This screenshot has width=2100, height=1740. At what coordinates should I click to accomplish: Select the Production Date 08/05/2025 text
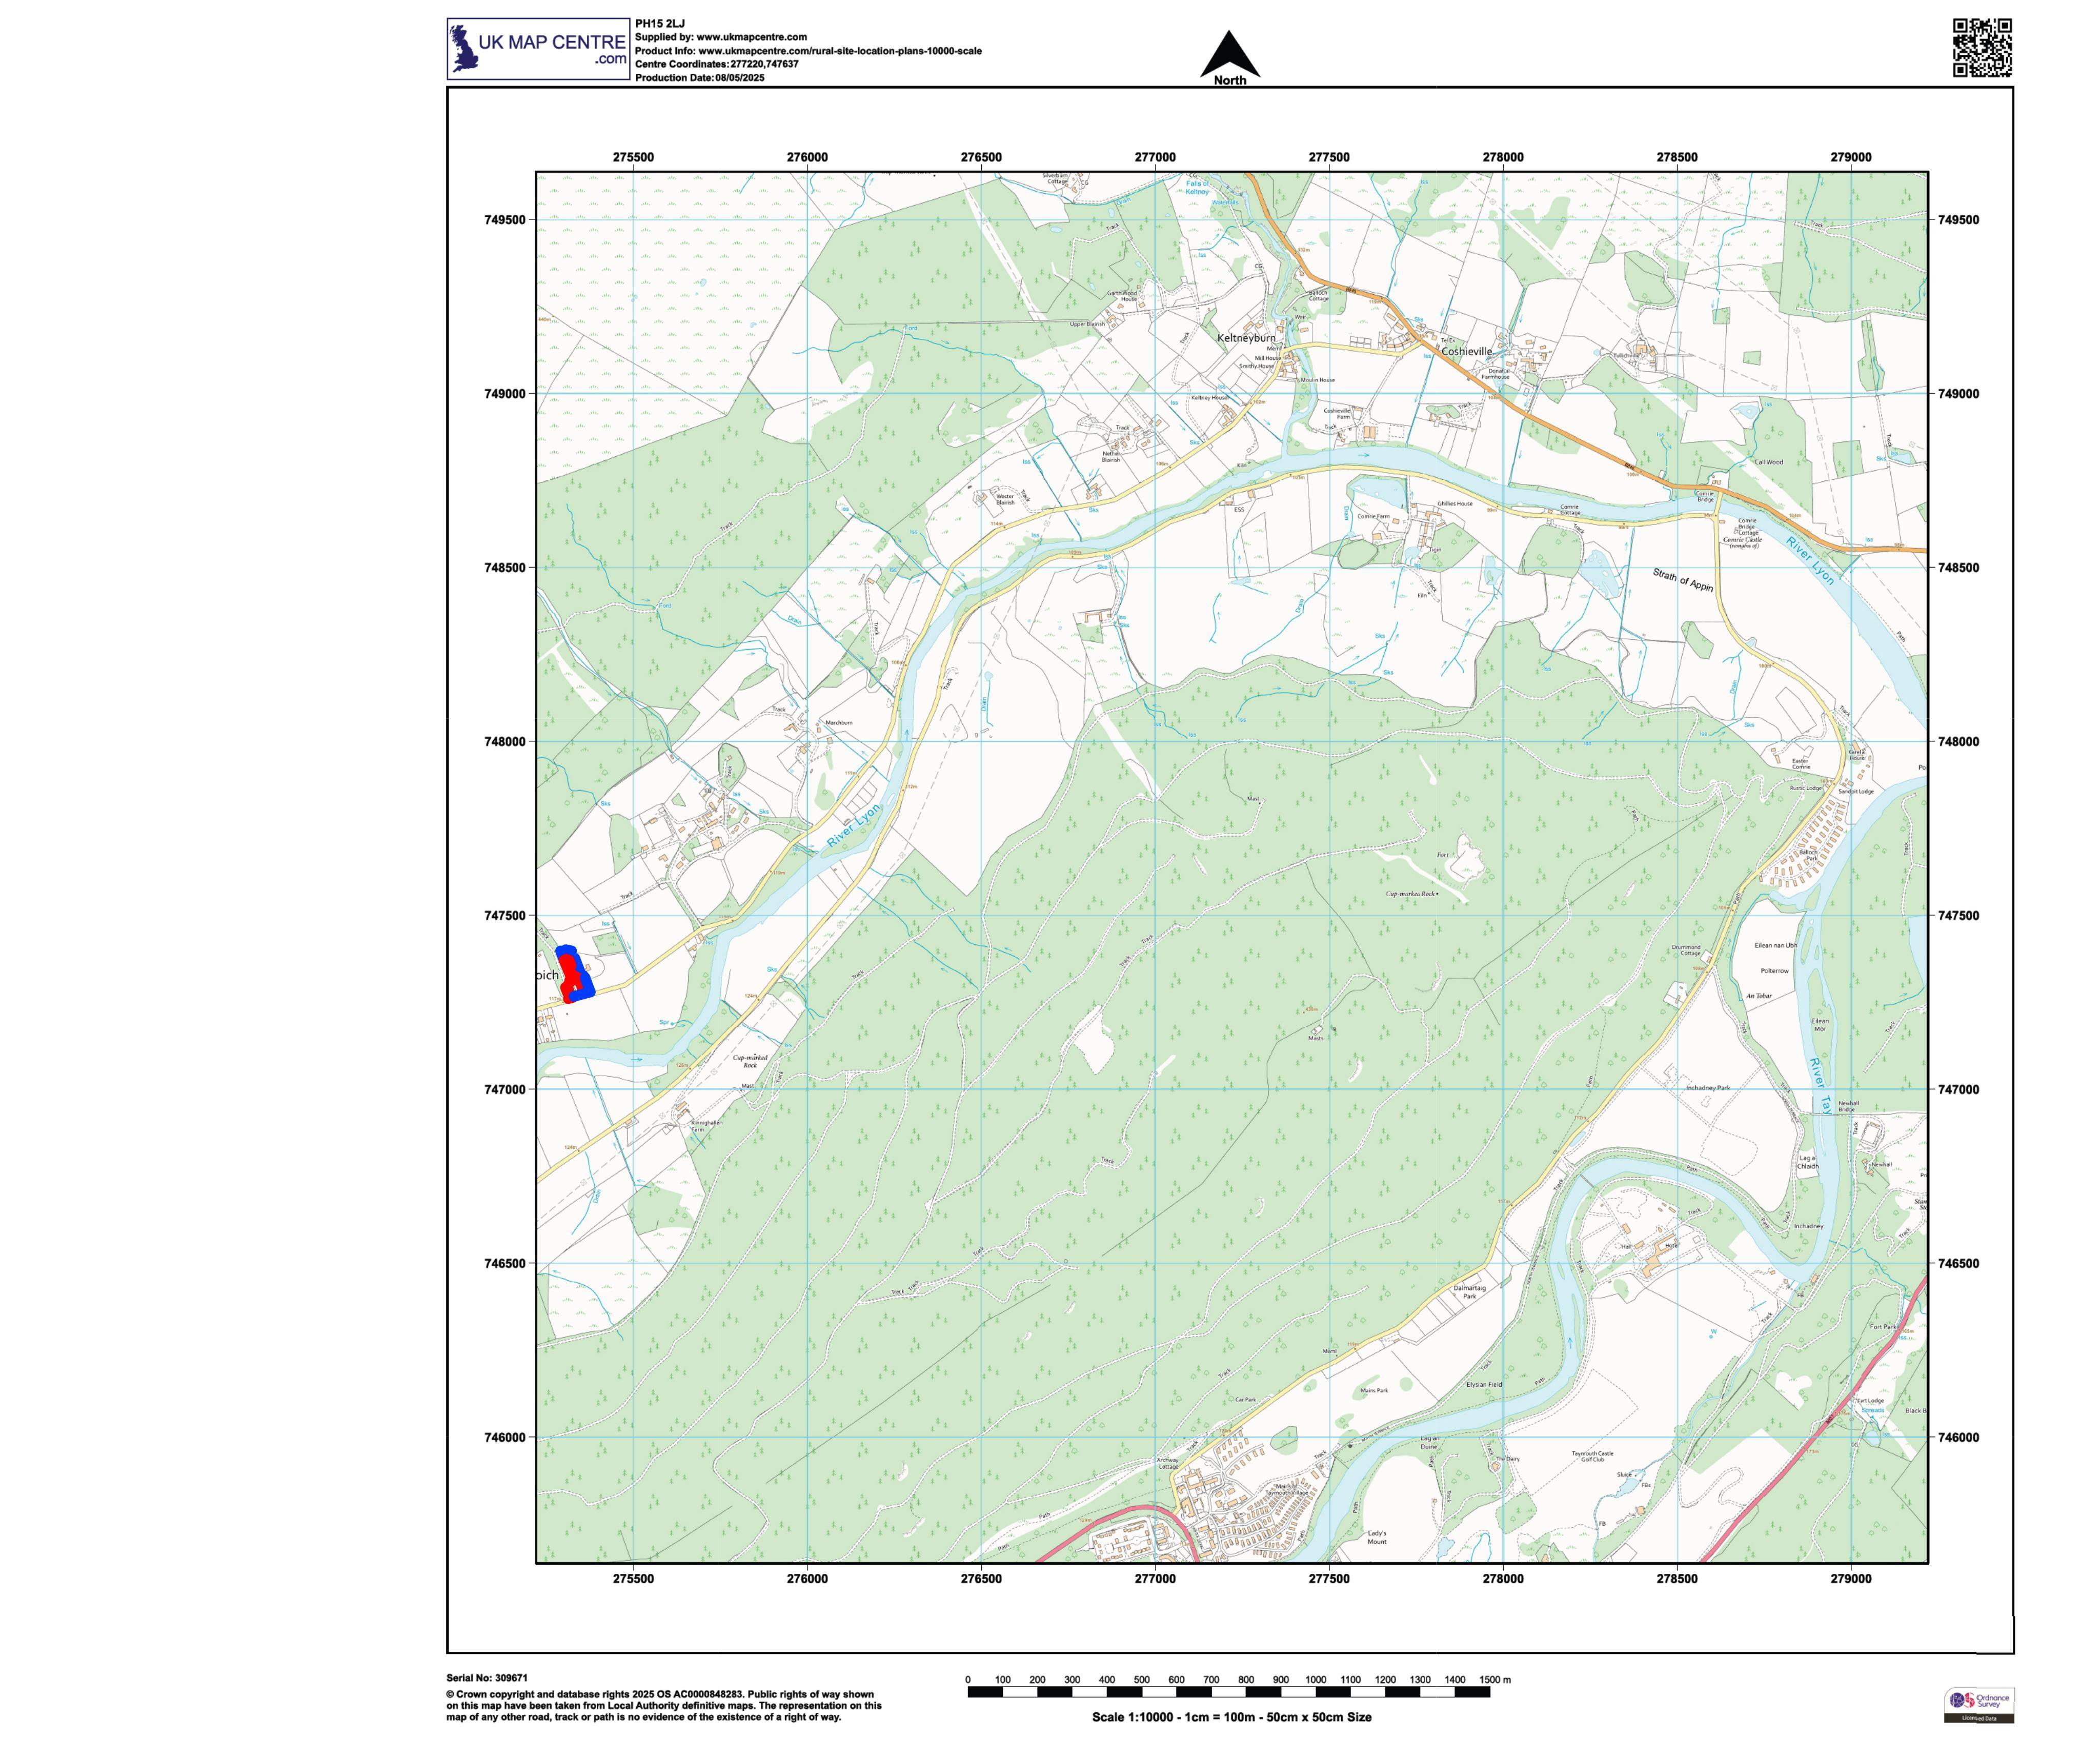coord(700,78)
